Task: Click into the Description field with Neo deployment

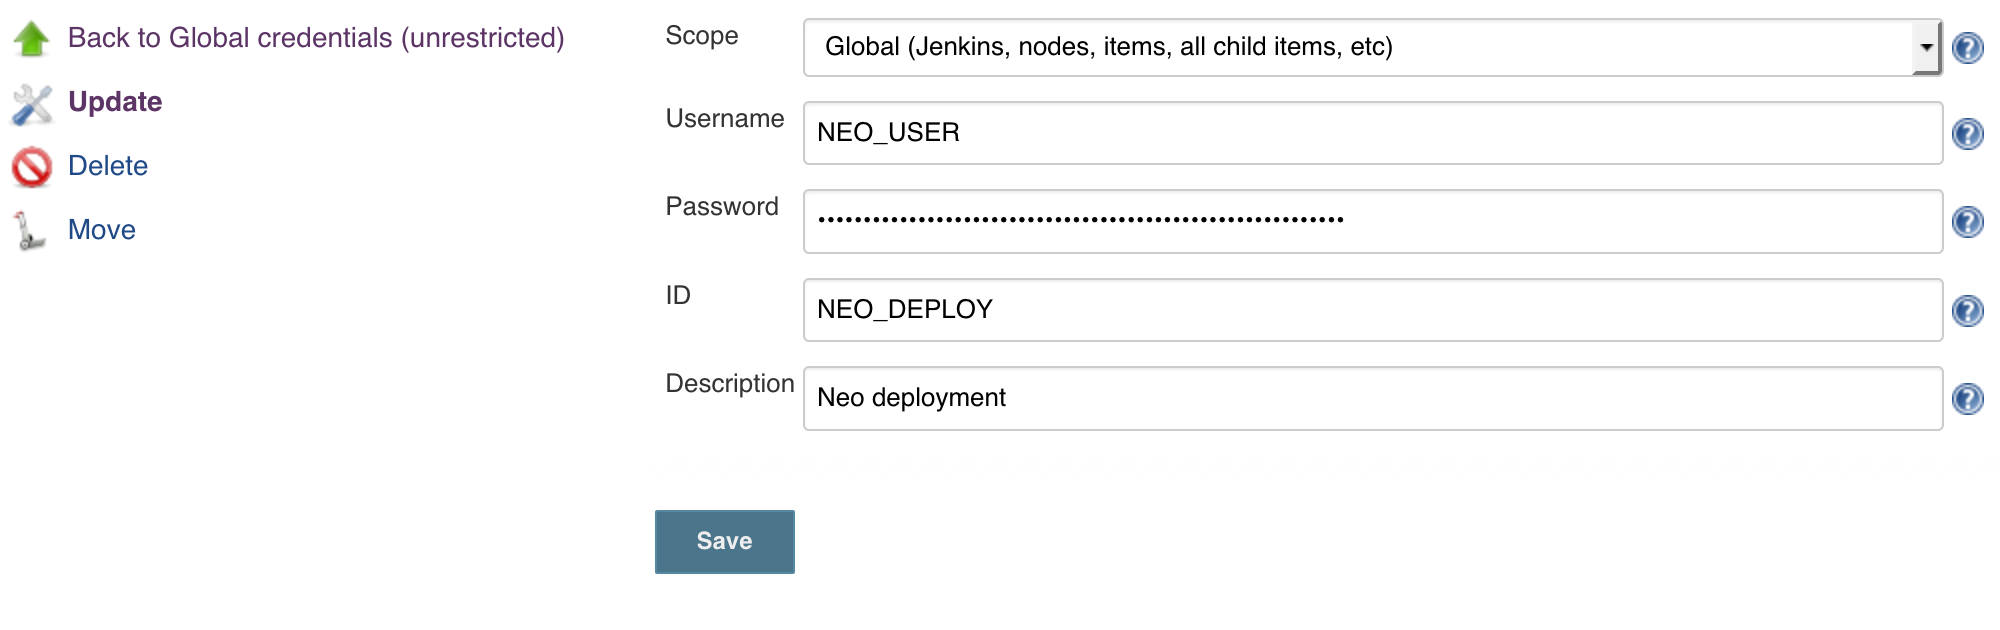Action: coord(1373,398)
